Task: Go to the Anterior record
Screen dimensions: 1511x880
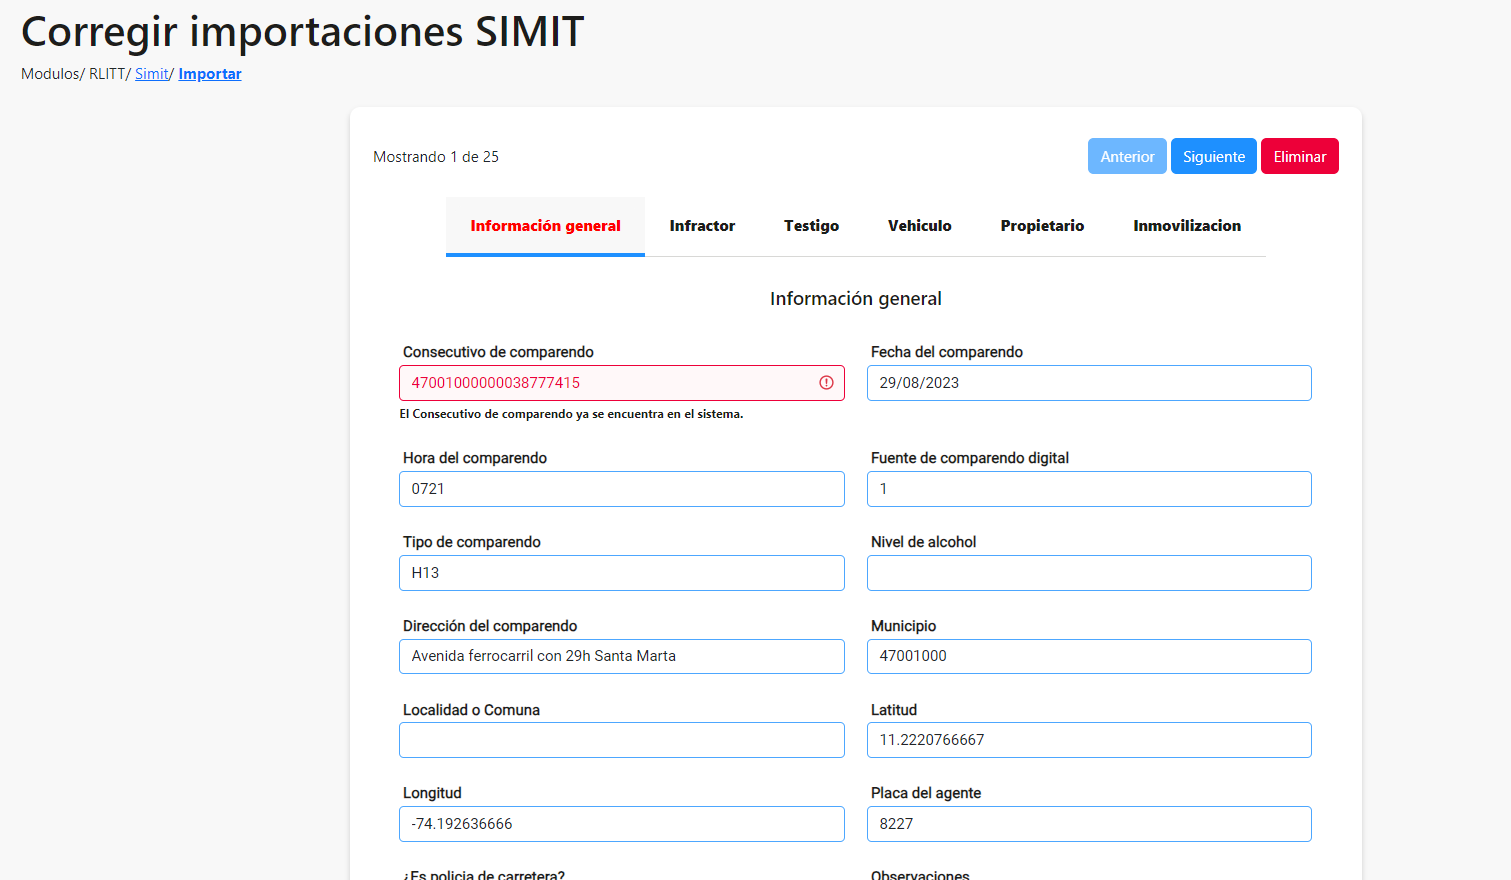Action: coord(1127,156)
